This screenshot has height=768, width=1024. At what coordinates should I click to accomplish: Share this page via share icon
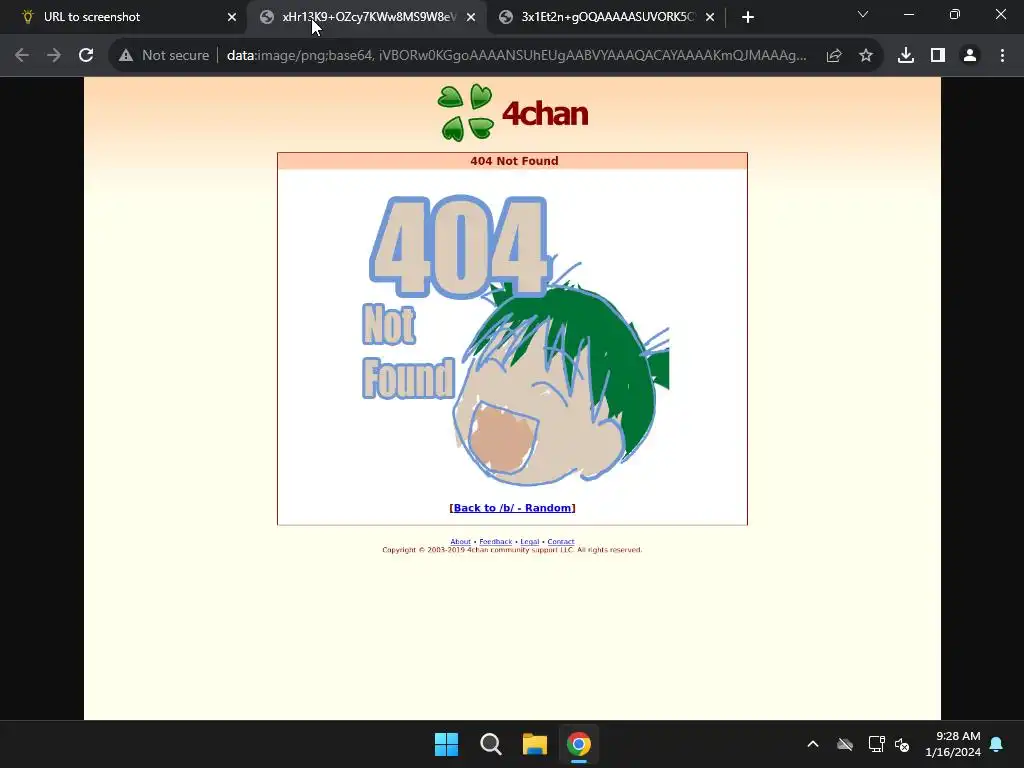click(834, 56)
